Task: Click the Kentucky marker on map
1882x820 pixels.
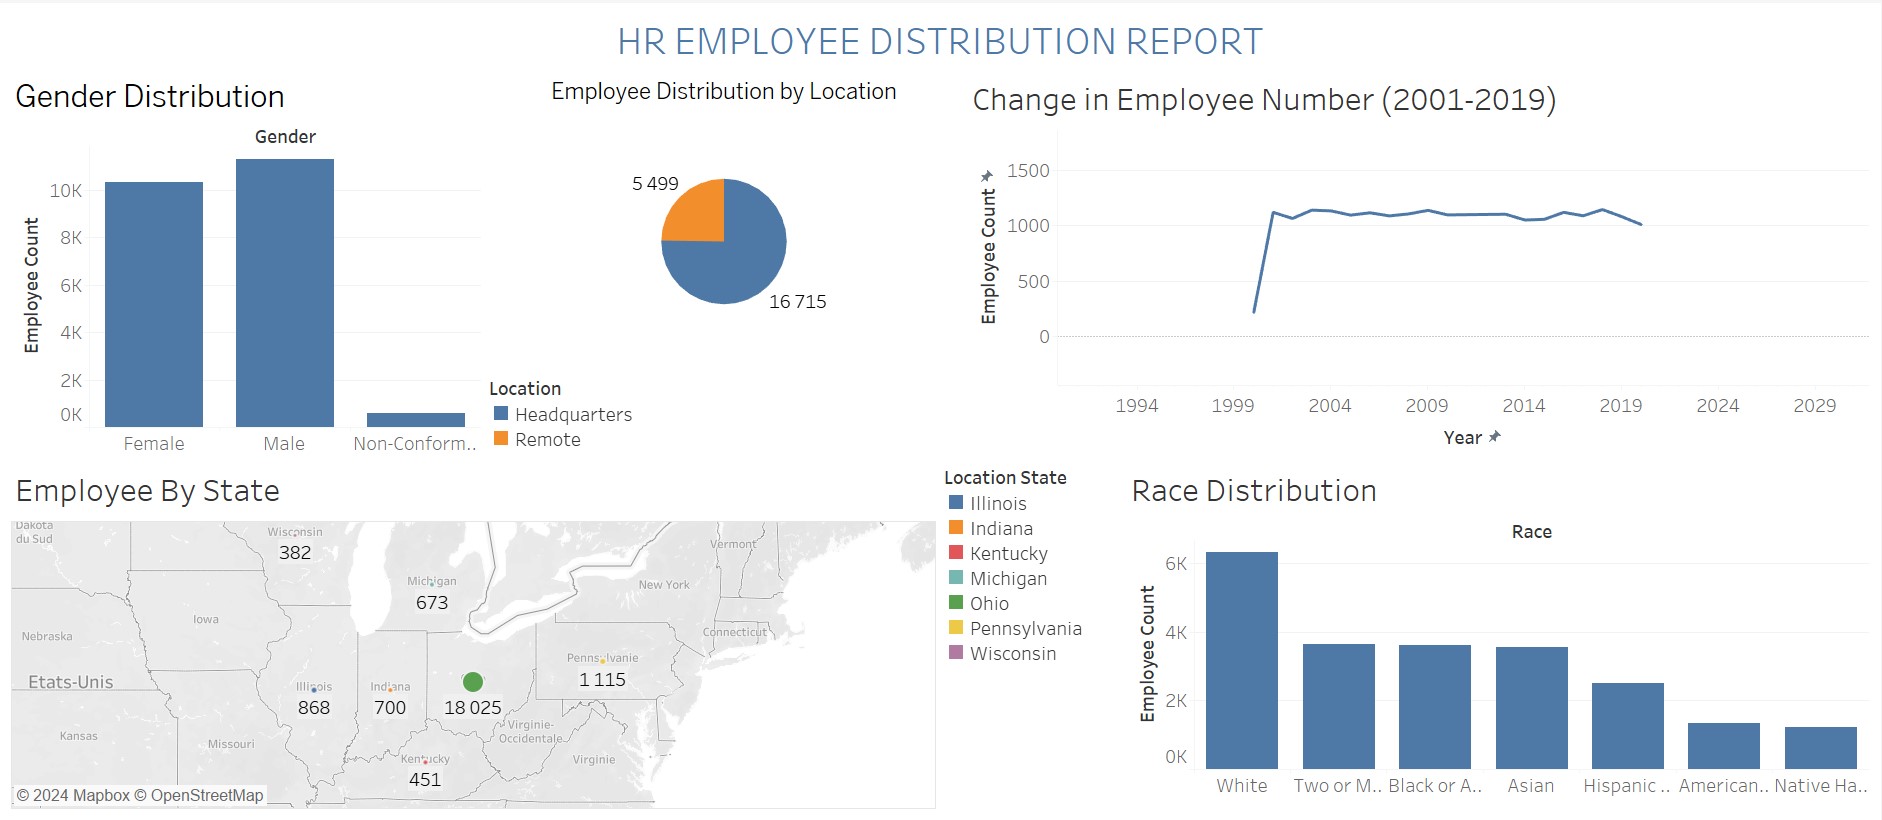Action: pos(426,762)
